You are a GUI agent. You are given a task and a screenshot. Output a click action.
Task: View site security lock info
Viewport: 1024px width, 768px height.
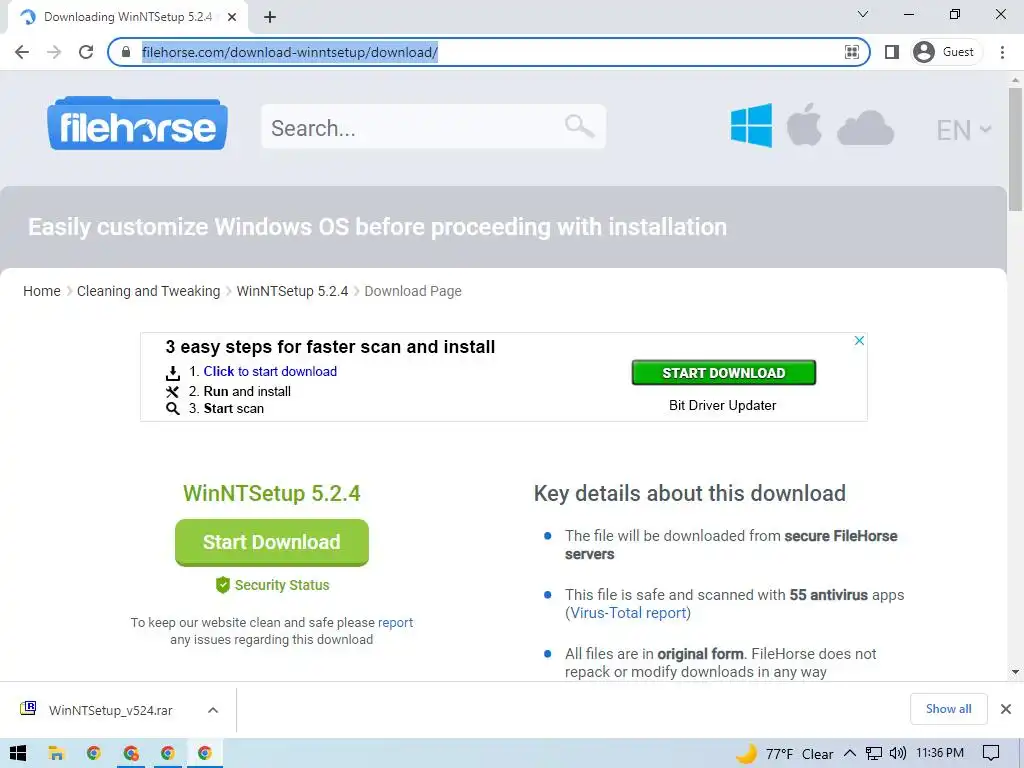click(127, 52)
